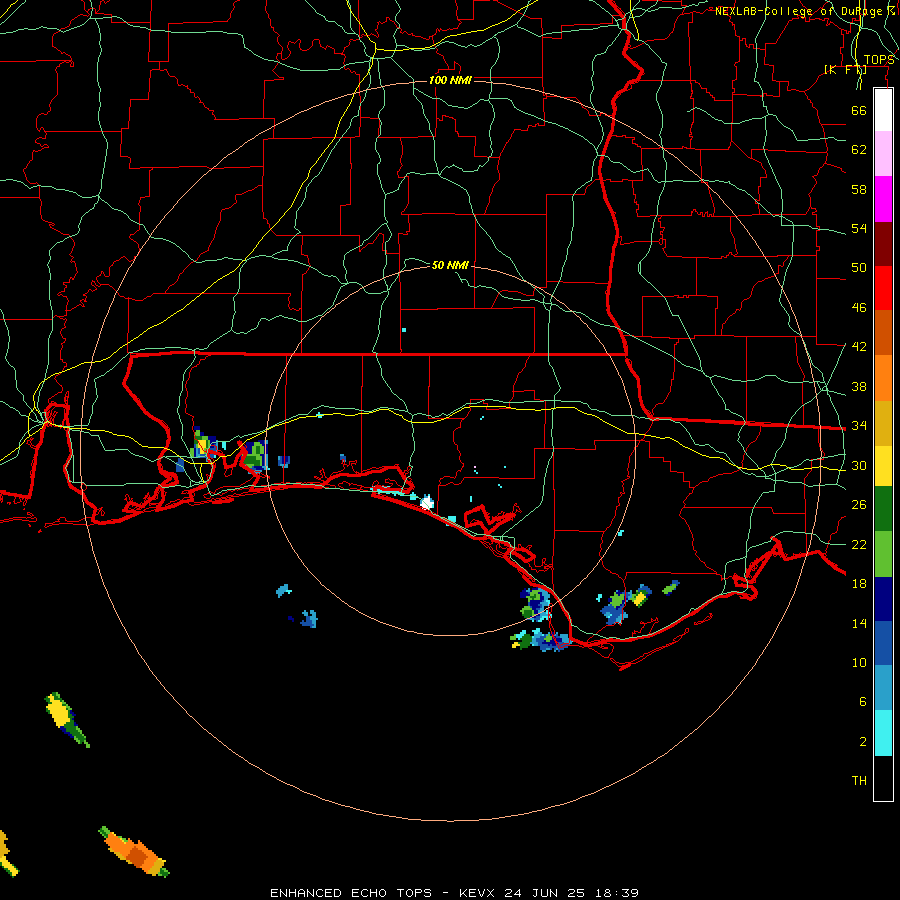Image resolution: width=900 pixels, height=900 pixels.
Task: Click the white radar site marker on the coast
Action: pos(427,503)
